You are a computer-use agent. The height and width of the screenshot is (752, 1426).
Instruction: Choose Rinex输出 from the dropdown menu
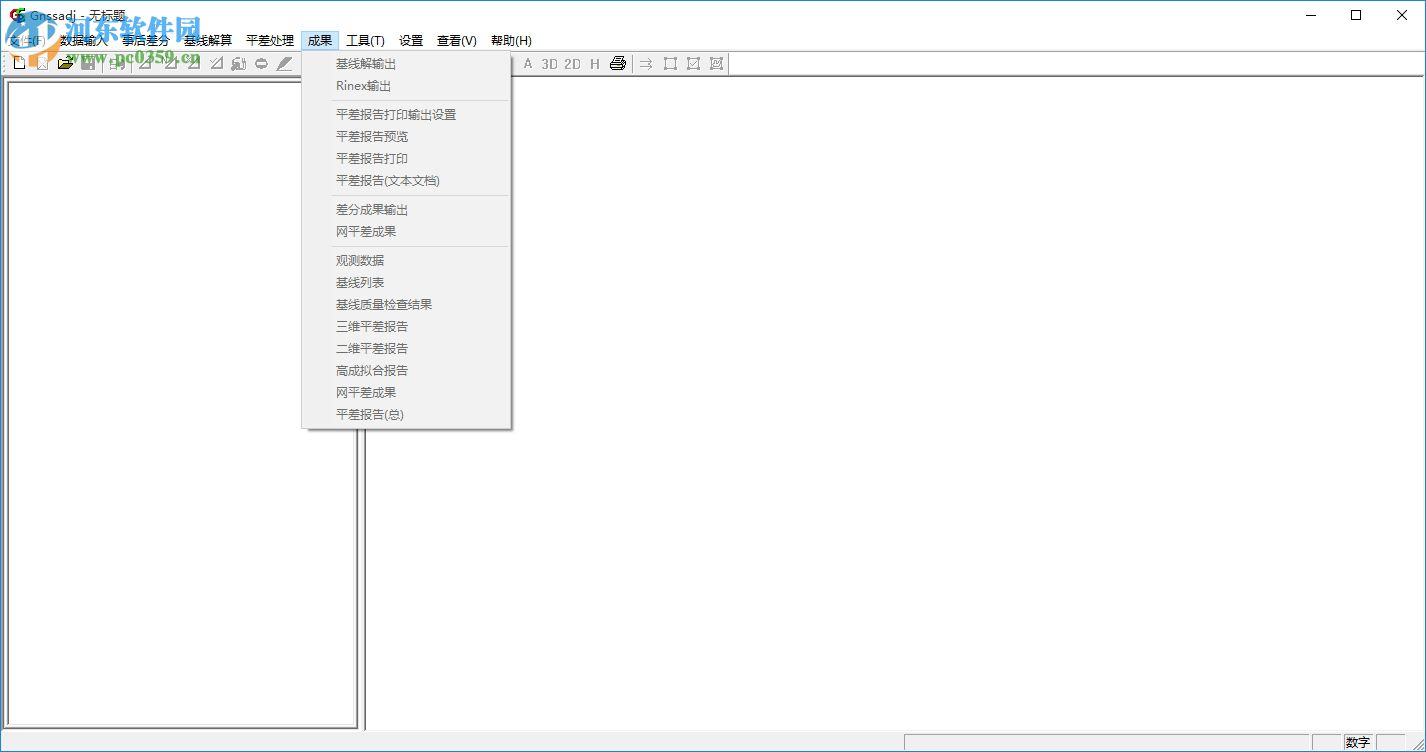[x=407, y=86]
